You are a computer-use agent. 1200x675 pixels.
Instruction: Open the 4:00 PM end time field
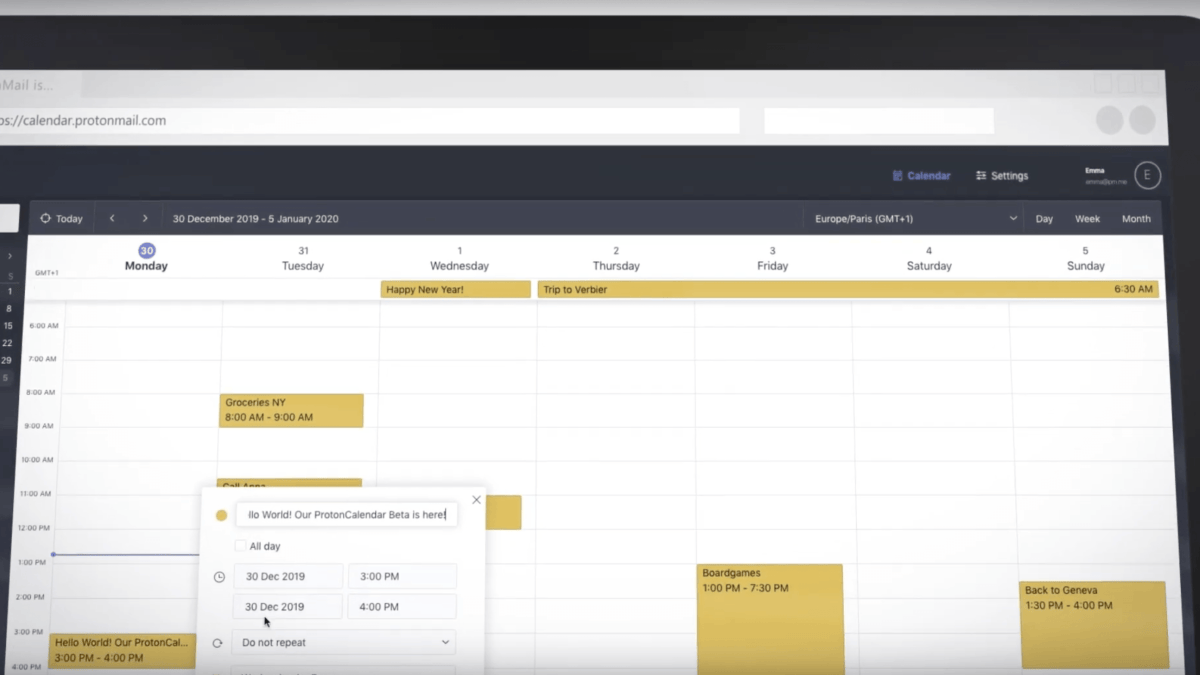click(x=402, y=606)
